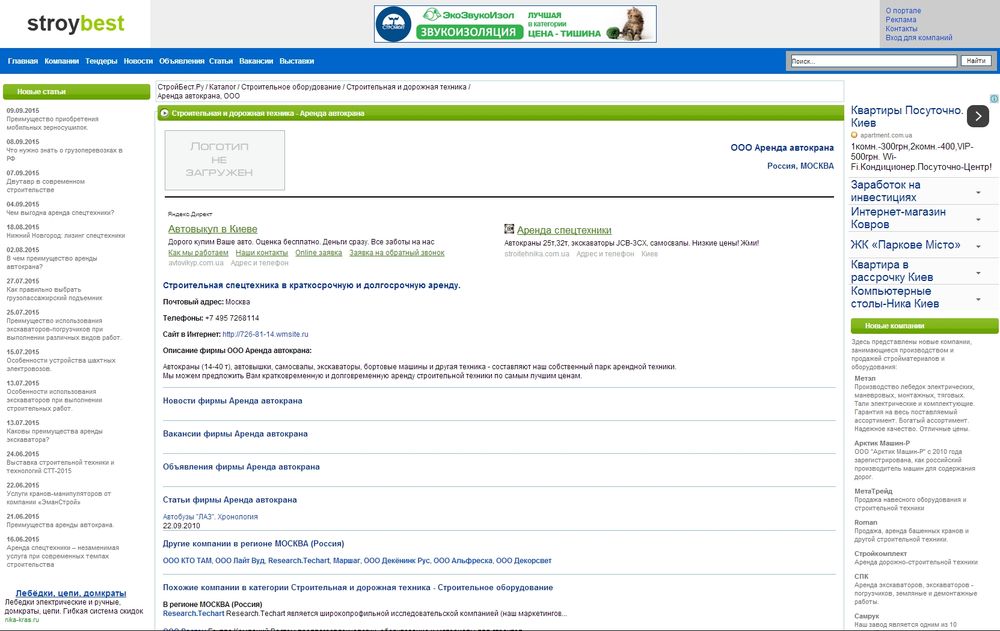Screen dimensions: 1000x631
Task: Expand the 'Компьютерные столы-Ника Киев' ad item
Action: pyautogui.click(x=978, y=299)
